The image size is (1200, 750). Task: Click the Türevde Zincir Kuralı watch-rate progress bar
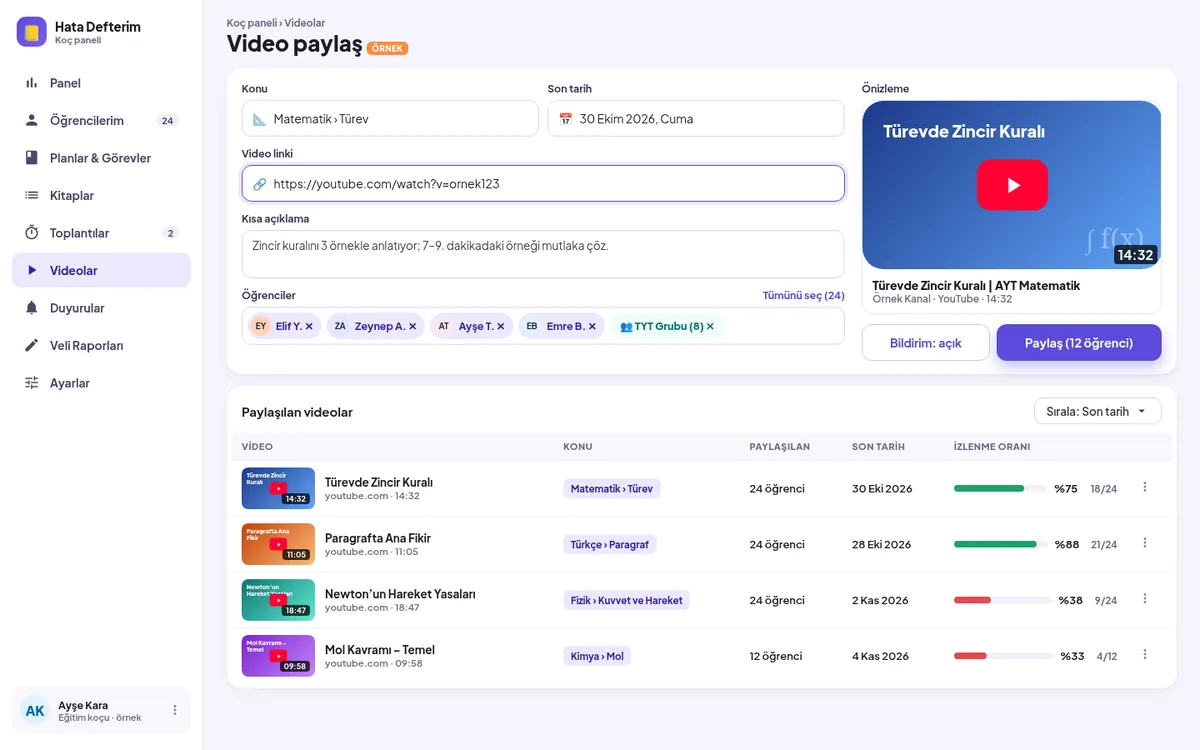coord(1001,489)
